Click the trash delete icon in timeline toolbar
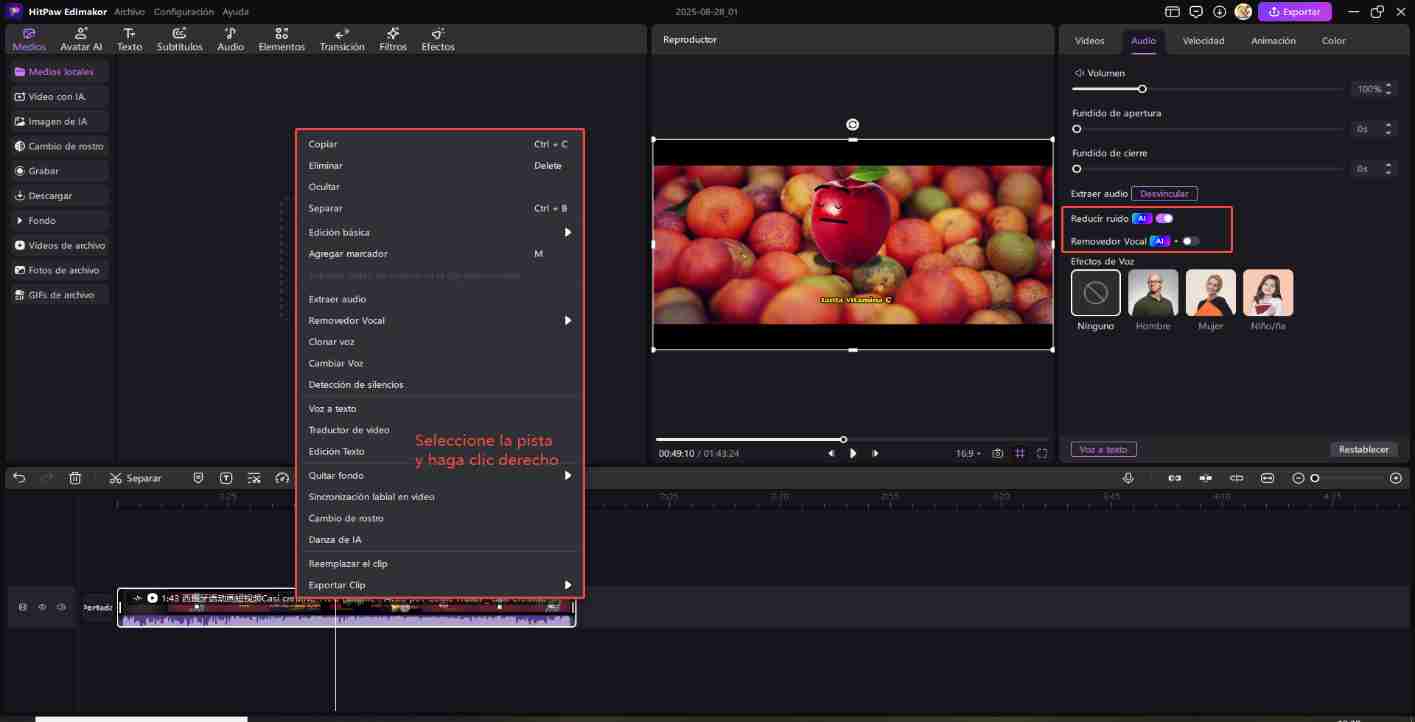Viewport: 1415px width, 722px height. click(75, 478)
